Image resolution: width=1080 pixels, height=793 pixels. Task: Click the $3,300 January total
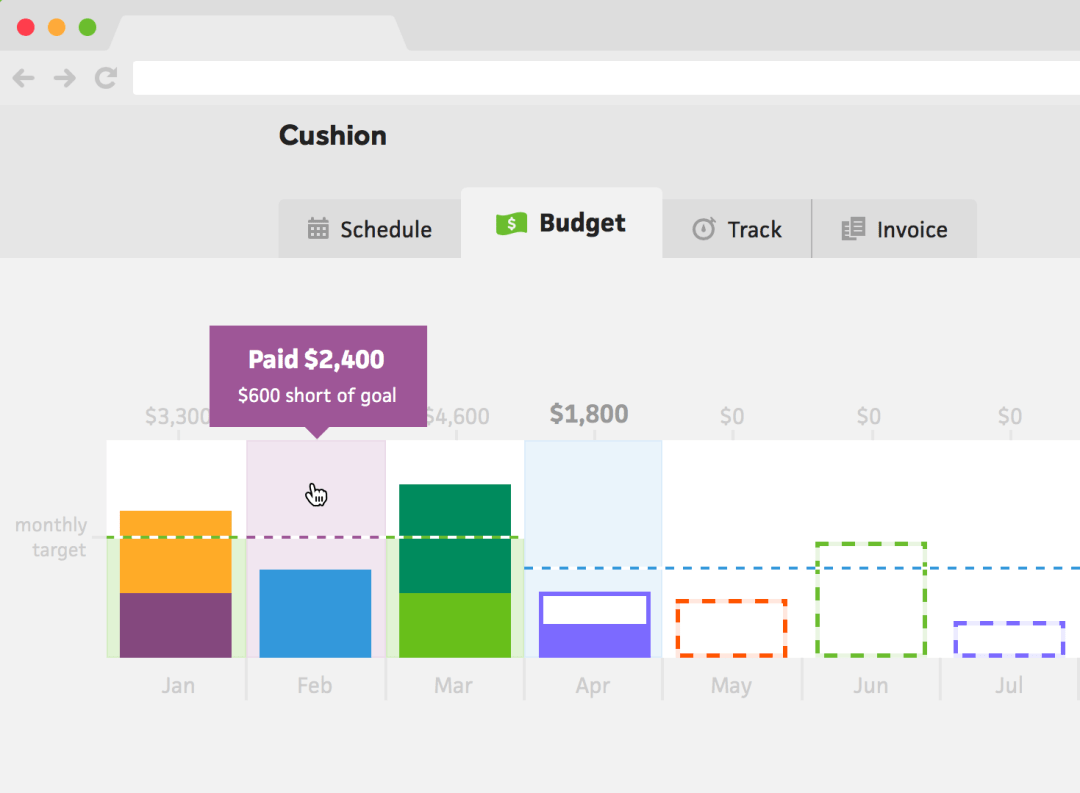click(177, 416)
